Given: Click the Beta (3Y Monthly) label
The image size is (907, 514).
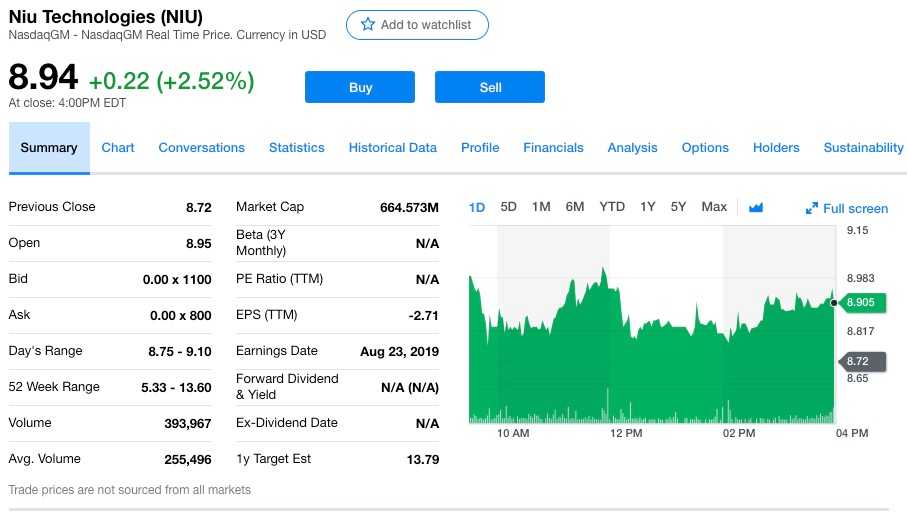Looking at the screenshot, I should pyautogui.click(x=261, y=243).
